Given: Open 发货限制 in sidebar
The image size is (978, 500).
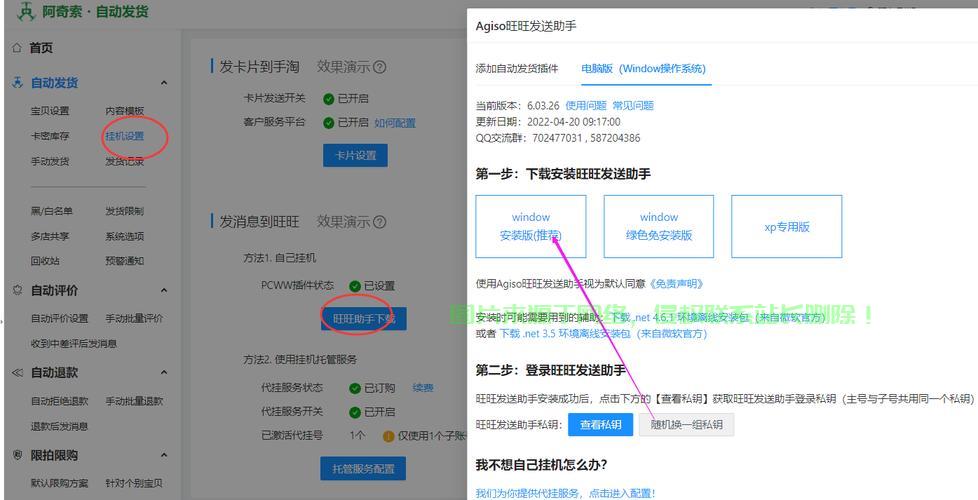Looking at the screenshot, I should tap(124, 211).
